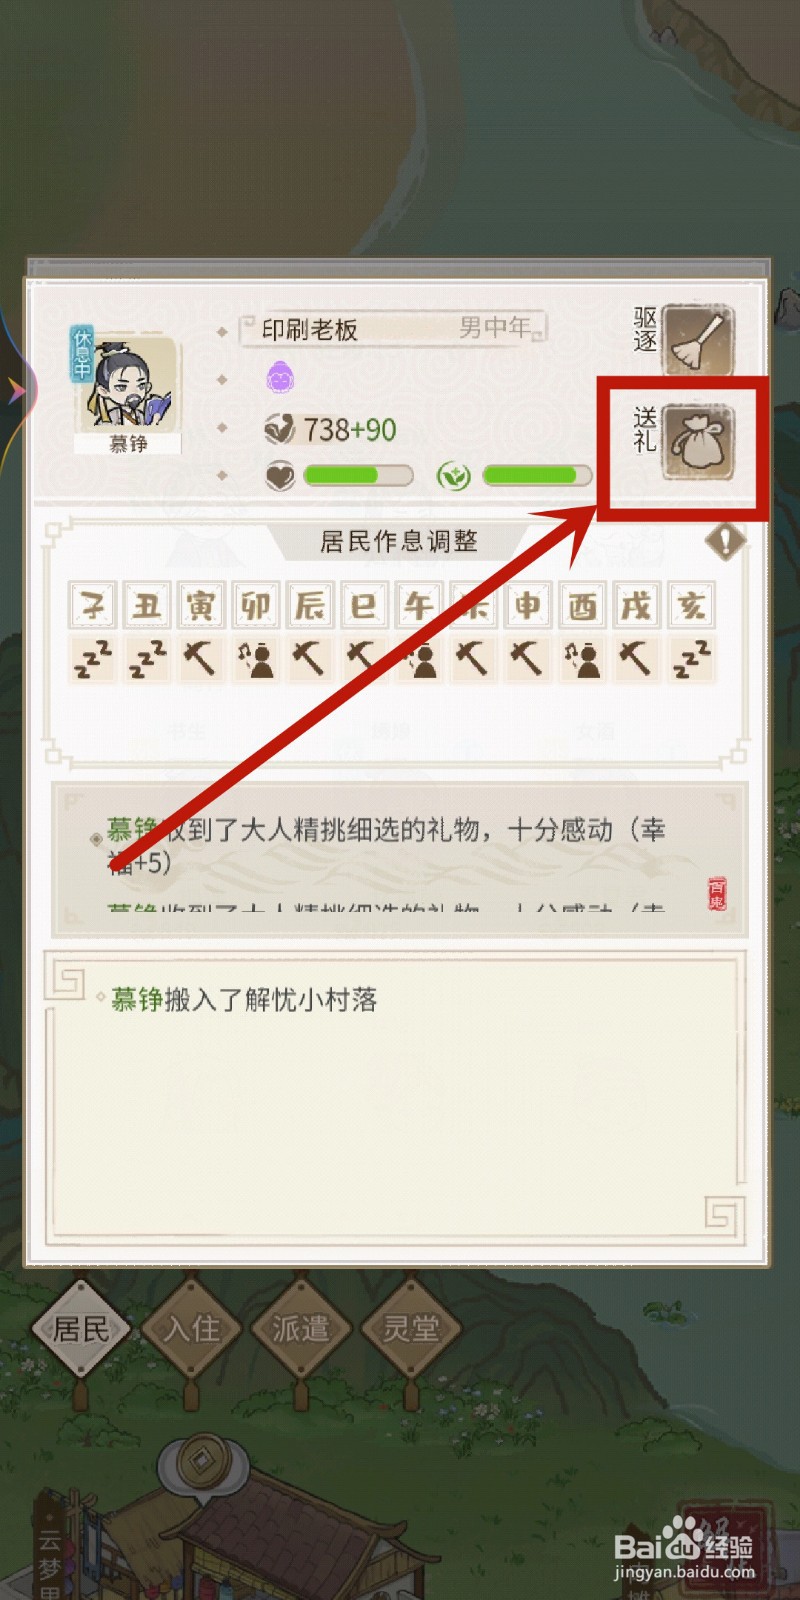This screenshot has width=800, height=1600.
Task: Tap the gift received message log
Action: coord(400,860)
